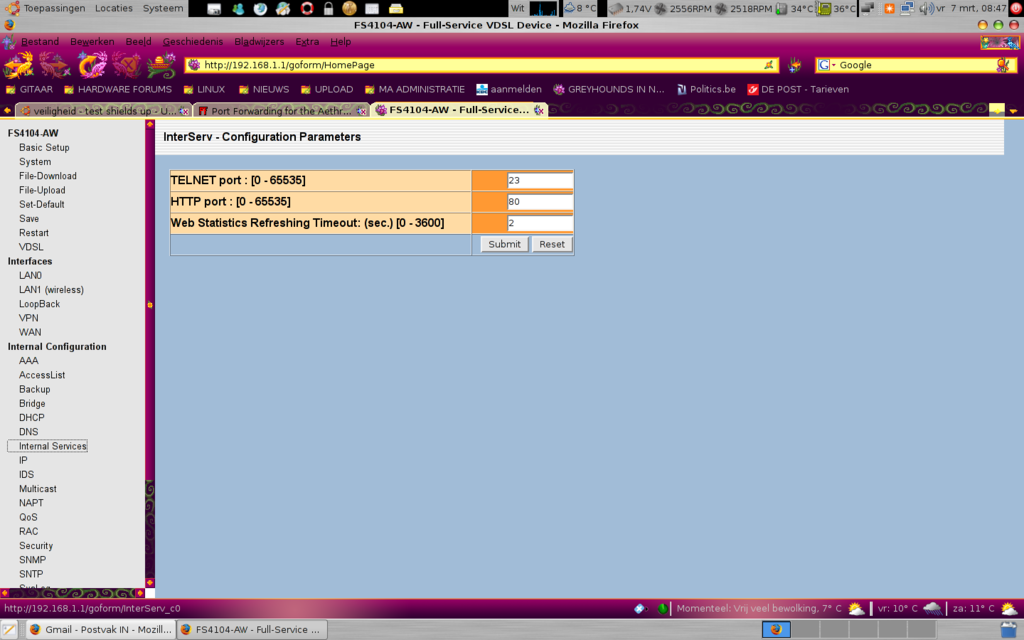This screenshot has width=1024, height=640.
Task: Click the search magnifier icon in Google box
Action: [x=1002, y=65]
